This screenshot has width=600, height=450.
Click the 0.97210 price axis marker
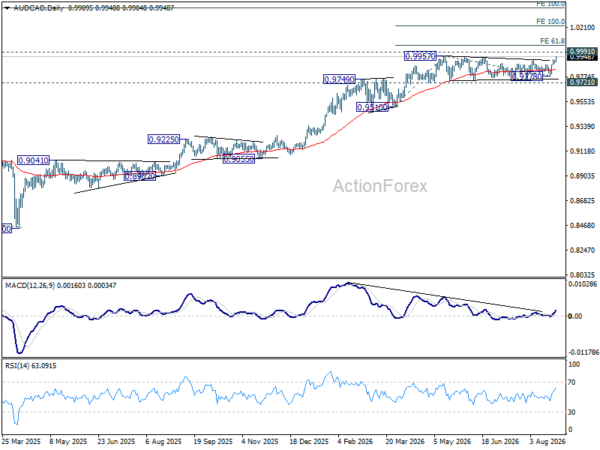point(582,82)
